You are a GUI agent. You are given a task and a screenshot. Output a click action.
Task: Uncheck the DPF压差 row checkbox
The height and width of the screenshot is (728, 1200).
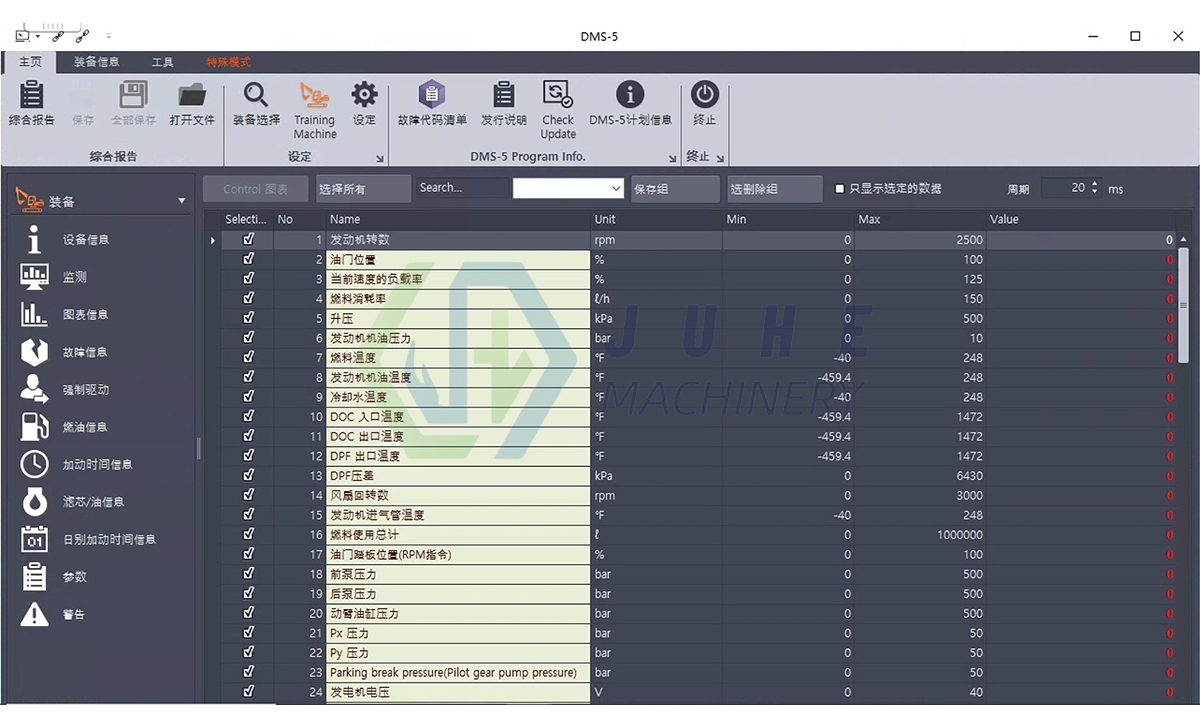pos(248,475)
